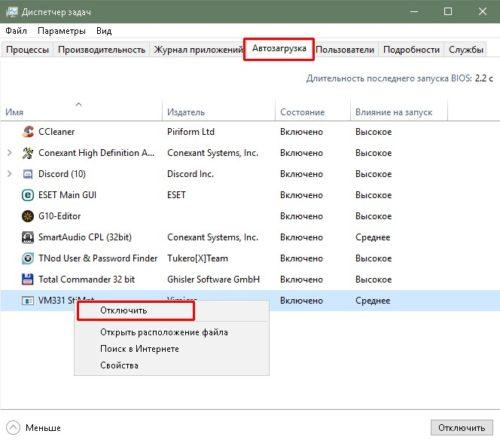Viewport: 500px width, 446px height.
Task: Switch to the Пользователи tab
Action: coord(345,50)
